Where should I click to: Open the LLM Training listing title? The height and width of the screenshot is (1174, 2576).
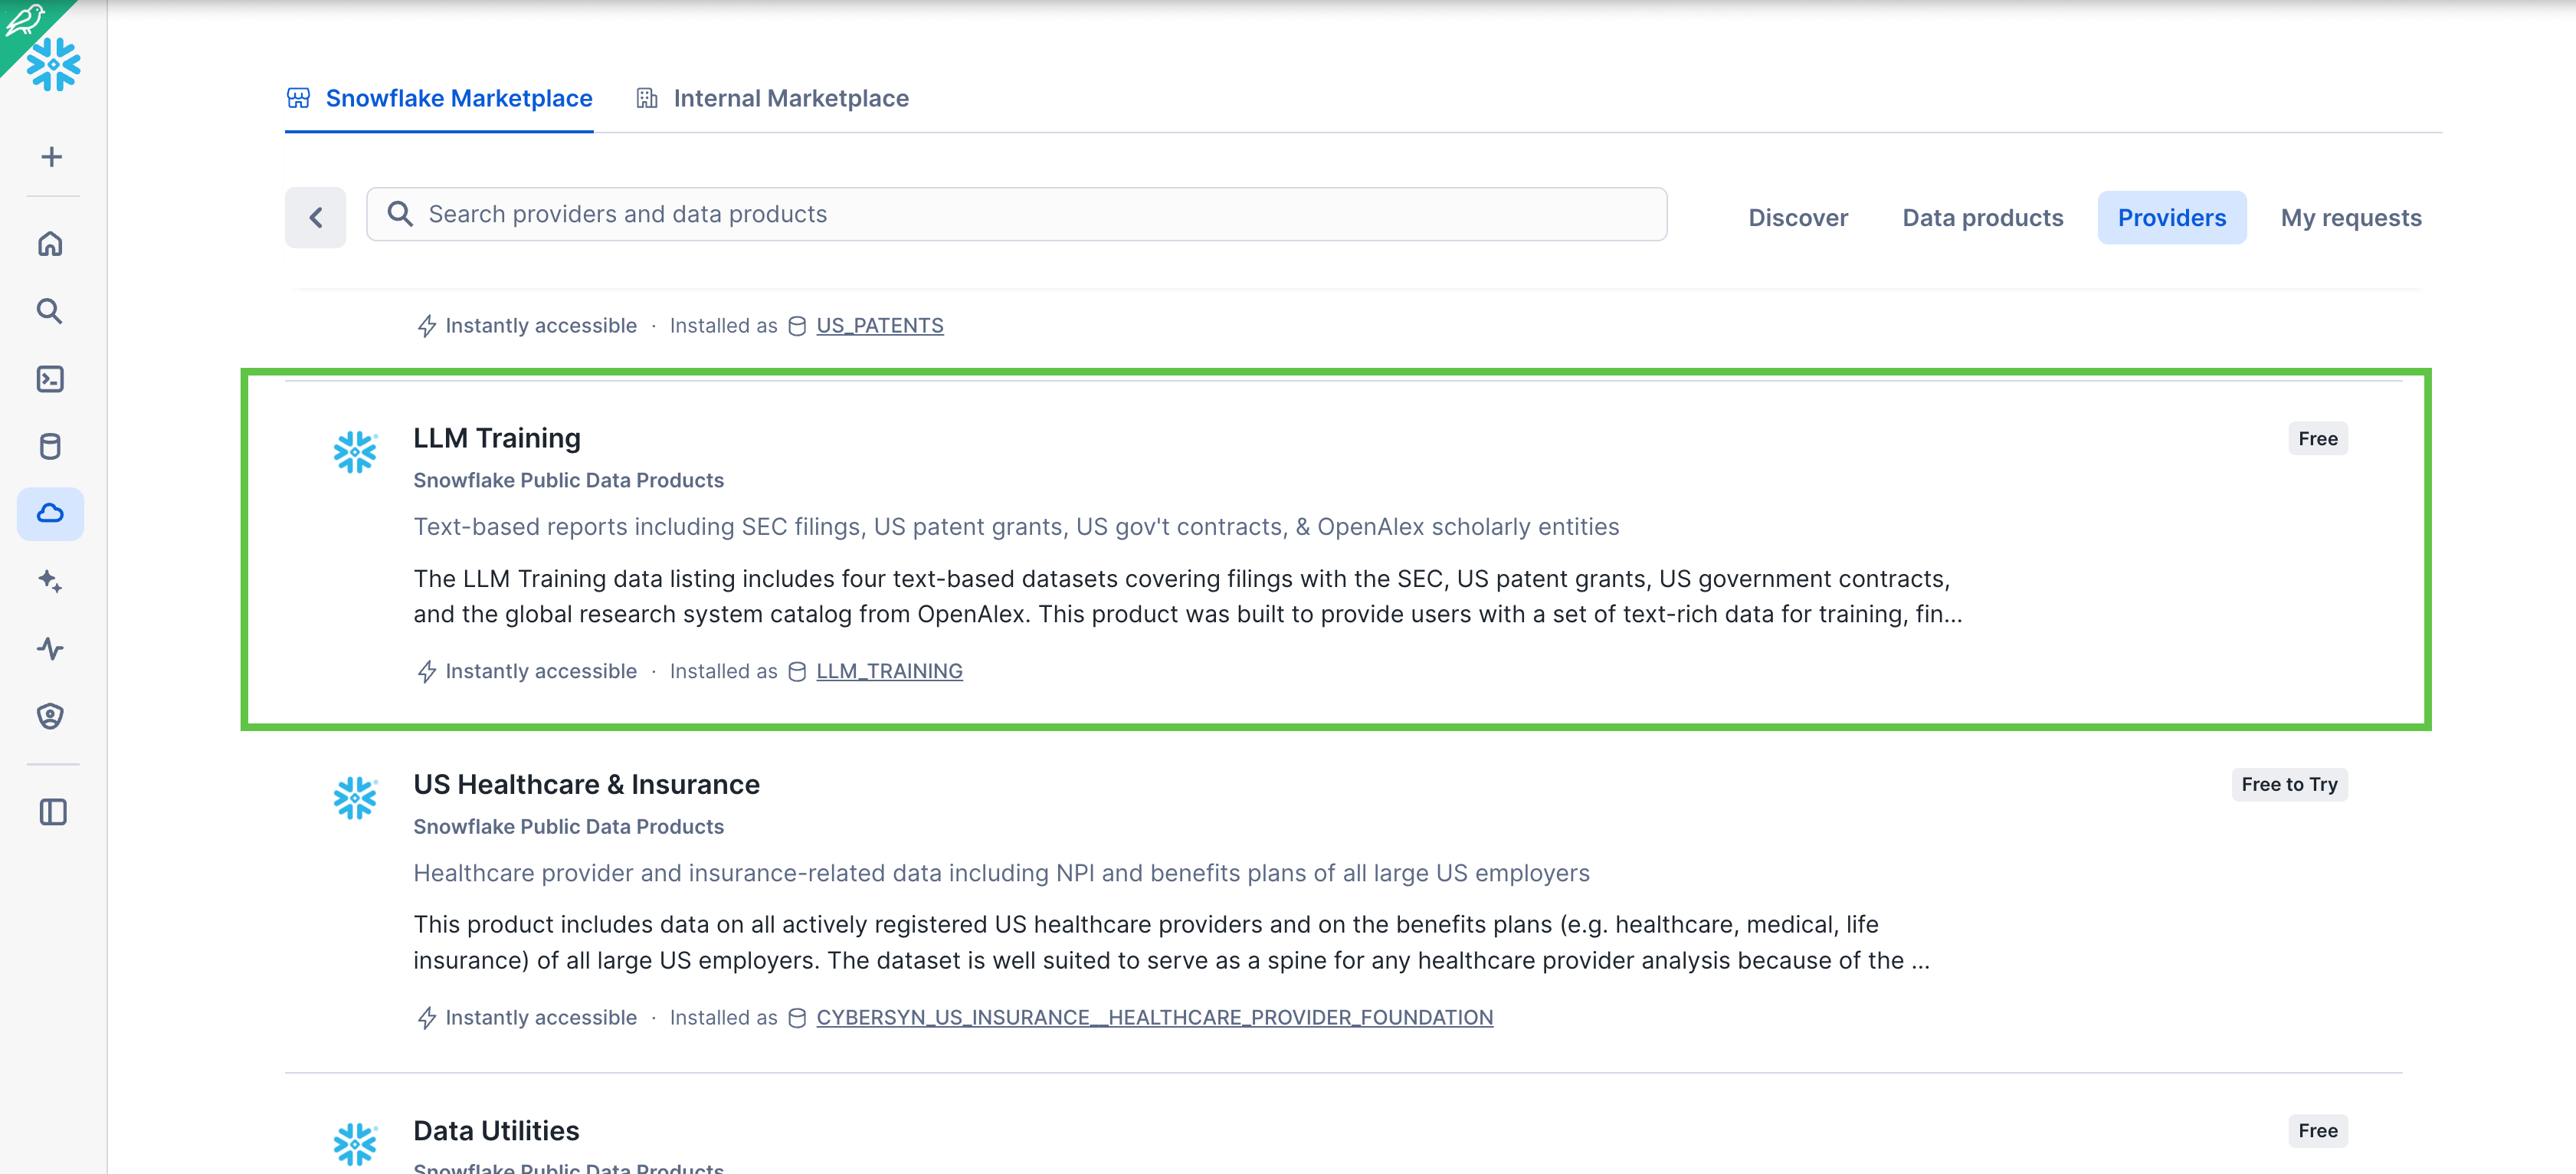[x=497, y=438]
